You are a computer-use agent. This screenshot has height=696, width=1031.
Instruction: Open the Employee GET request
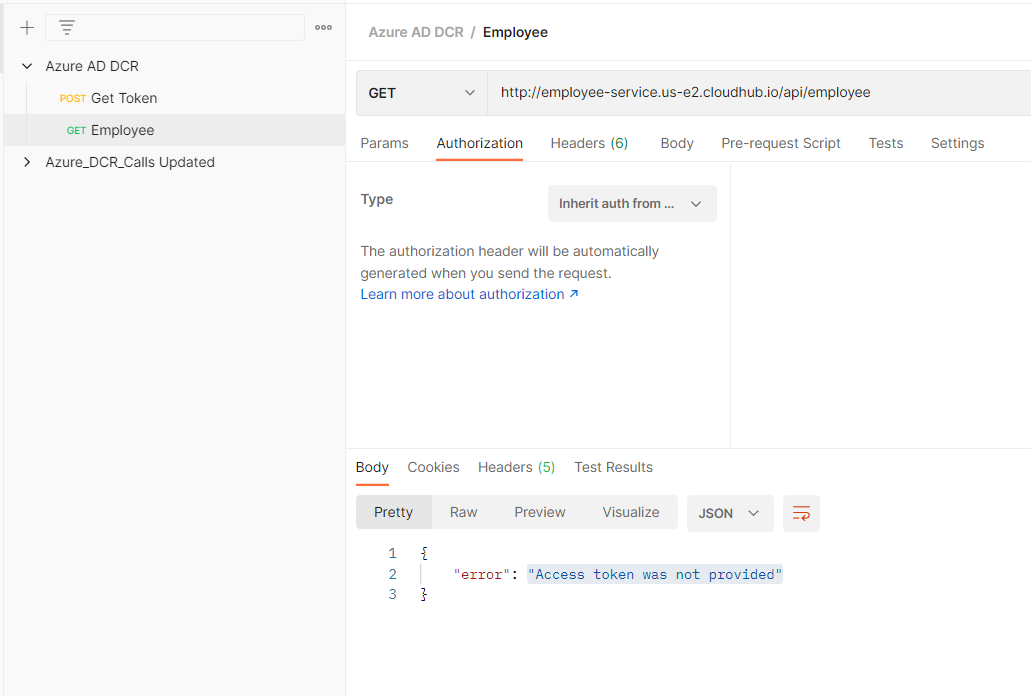click(x=121, y=129)
